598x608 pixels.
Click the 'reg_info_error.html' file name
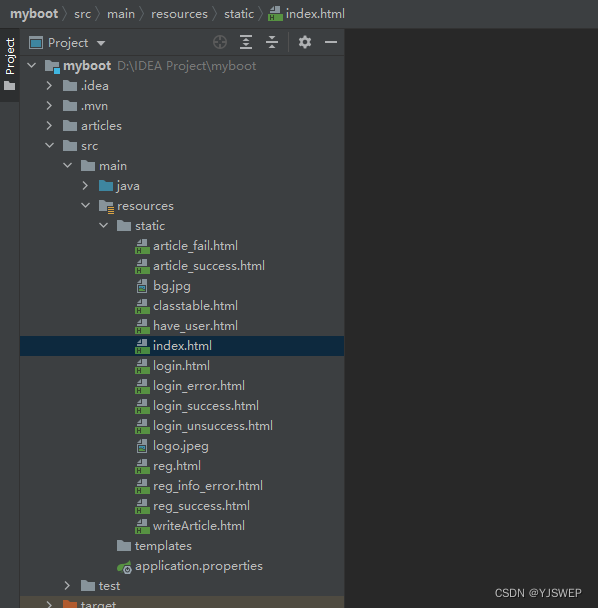pyautogui.click(x=207, y=486)
